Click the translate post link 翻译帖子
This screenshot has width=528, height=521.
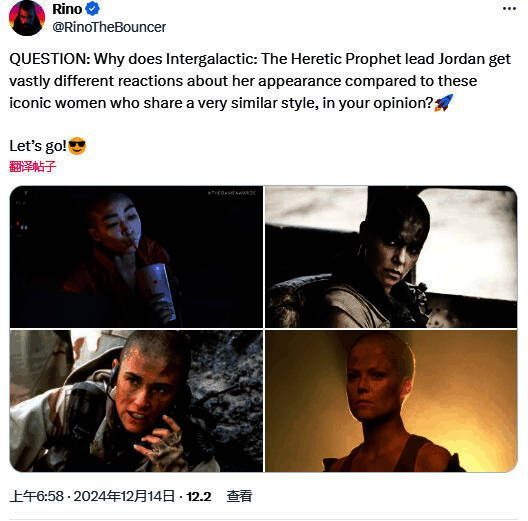(32, 167)
